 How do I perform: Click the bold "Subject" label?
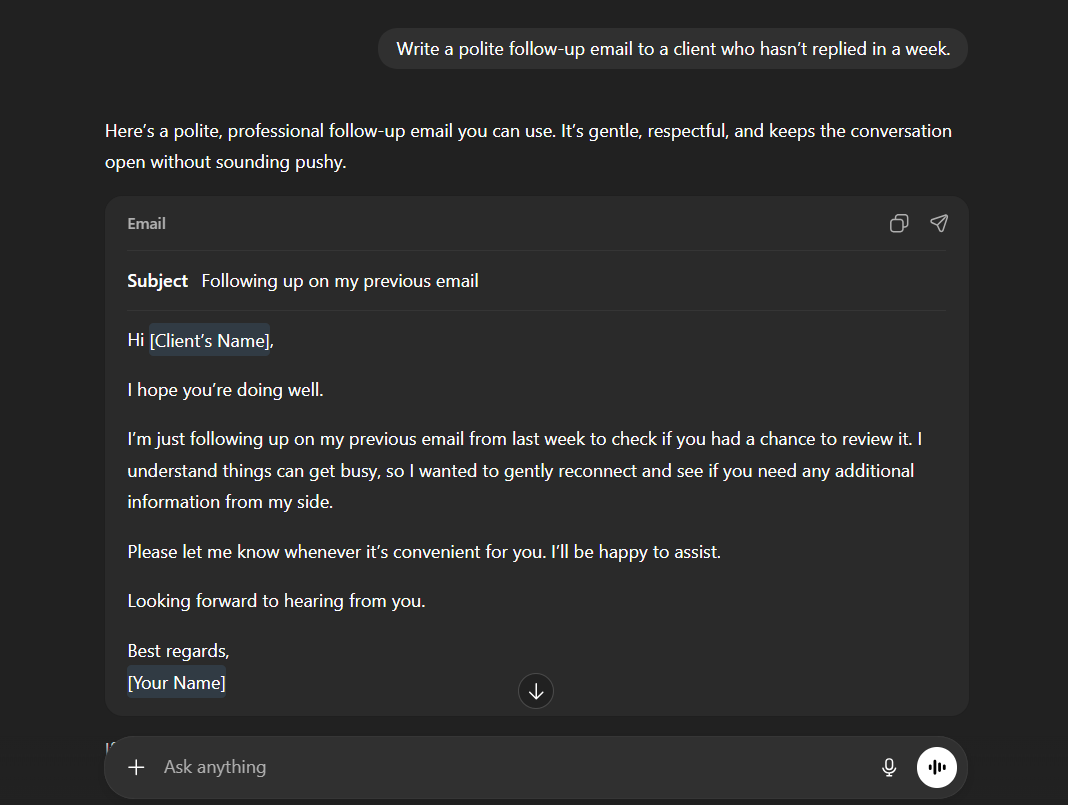[x=158, y=281]
